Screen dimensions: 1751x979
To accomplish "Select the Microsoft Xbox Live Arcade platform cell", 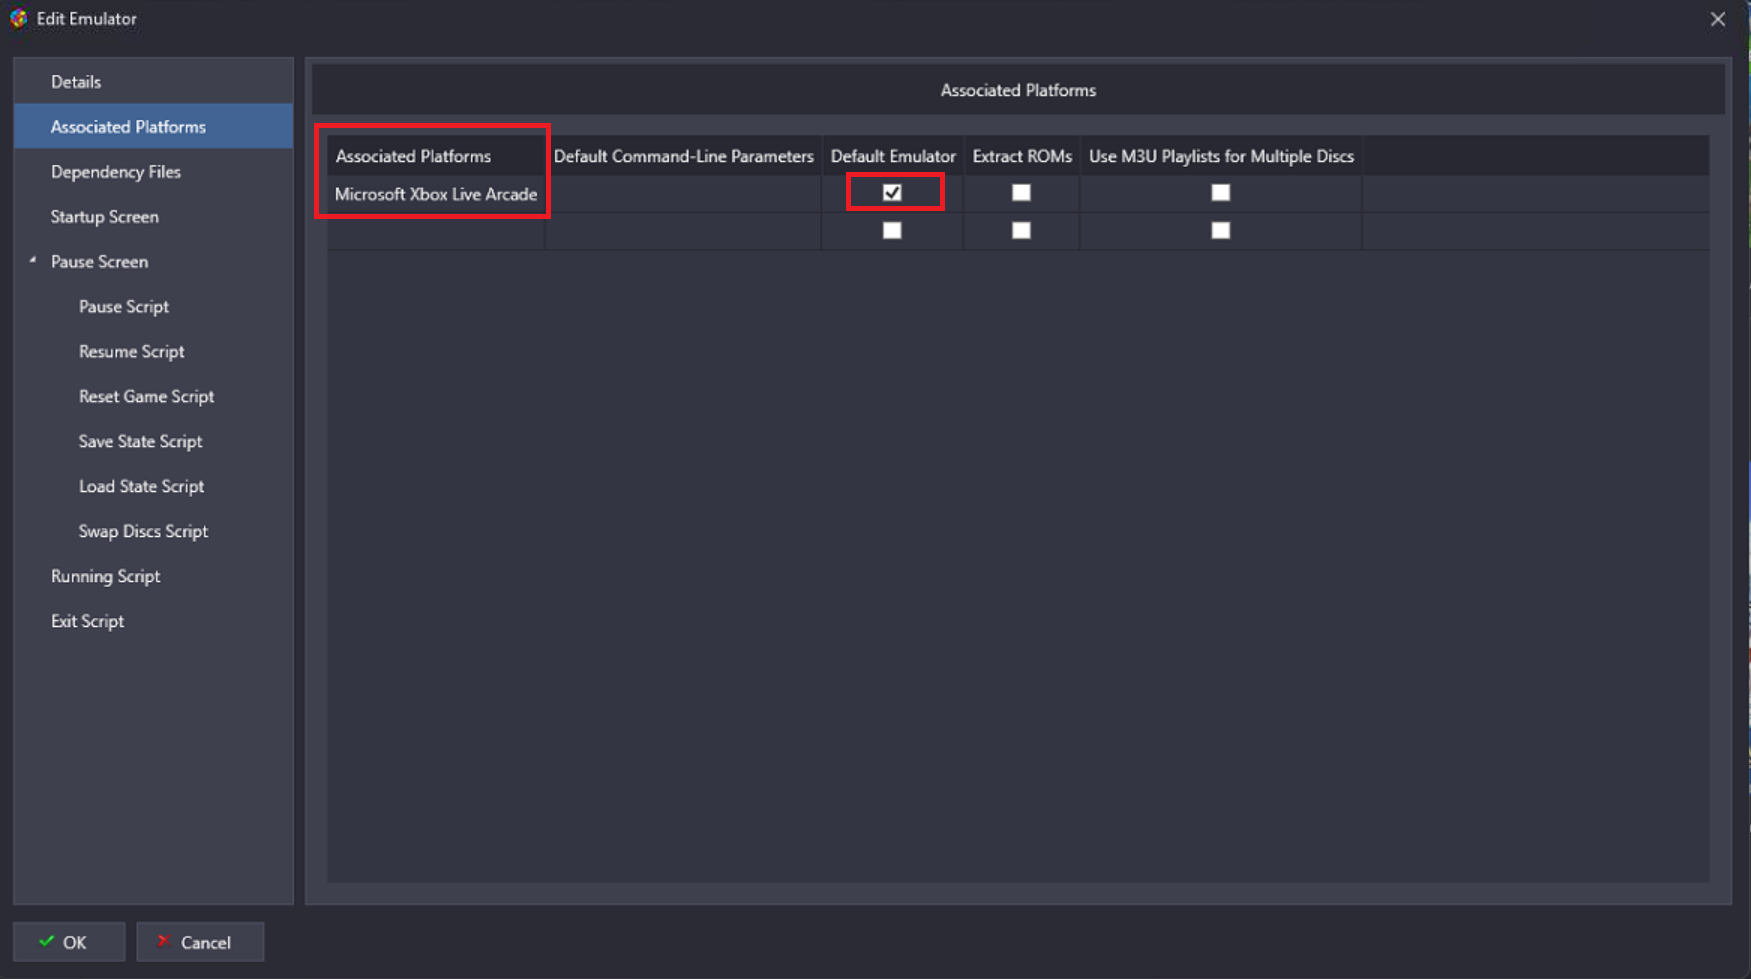I will pyautogui.click(x=436, y=194).
